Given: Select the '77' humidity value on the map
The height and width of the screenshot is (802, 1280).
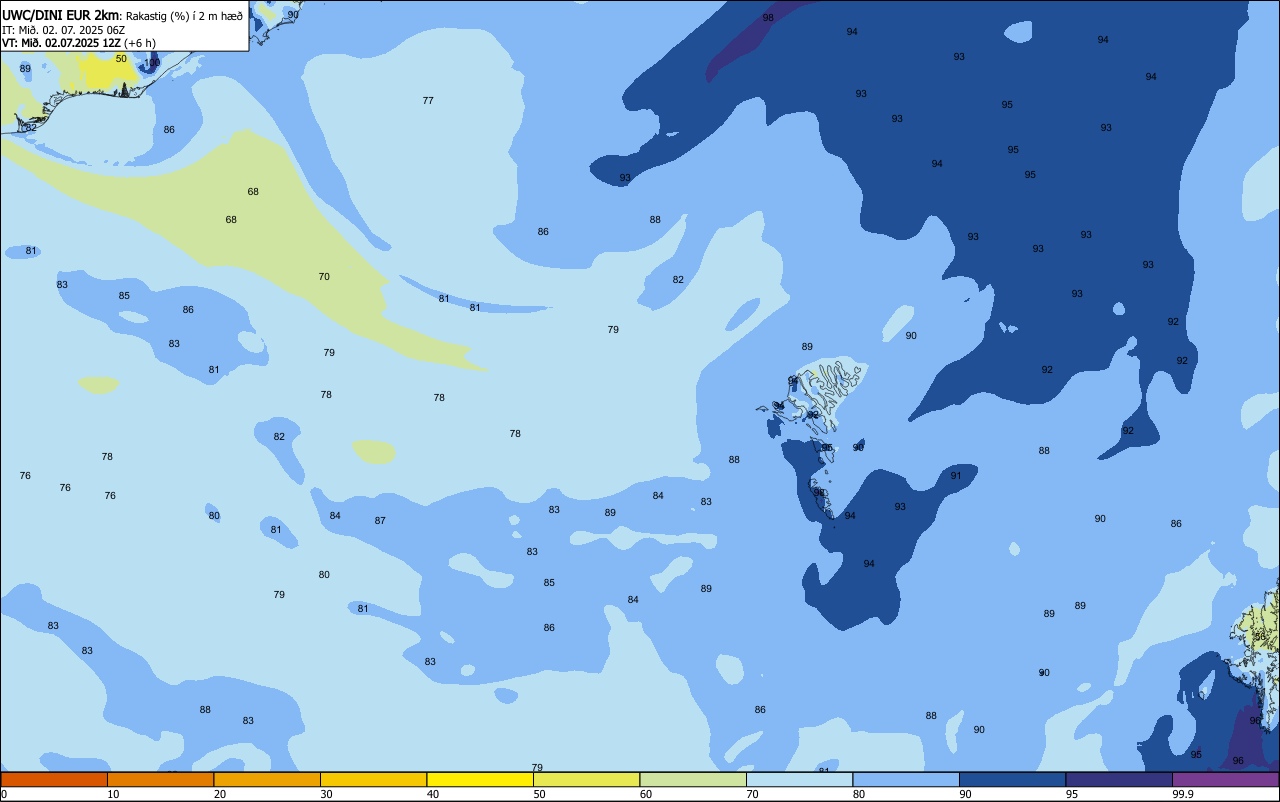Looking at the screenshot, I should (x=428, y=101).
